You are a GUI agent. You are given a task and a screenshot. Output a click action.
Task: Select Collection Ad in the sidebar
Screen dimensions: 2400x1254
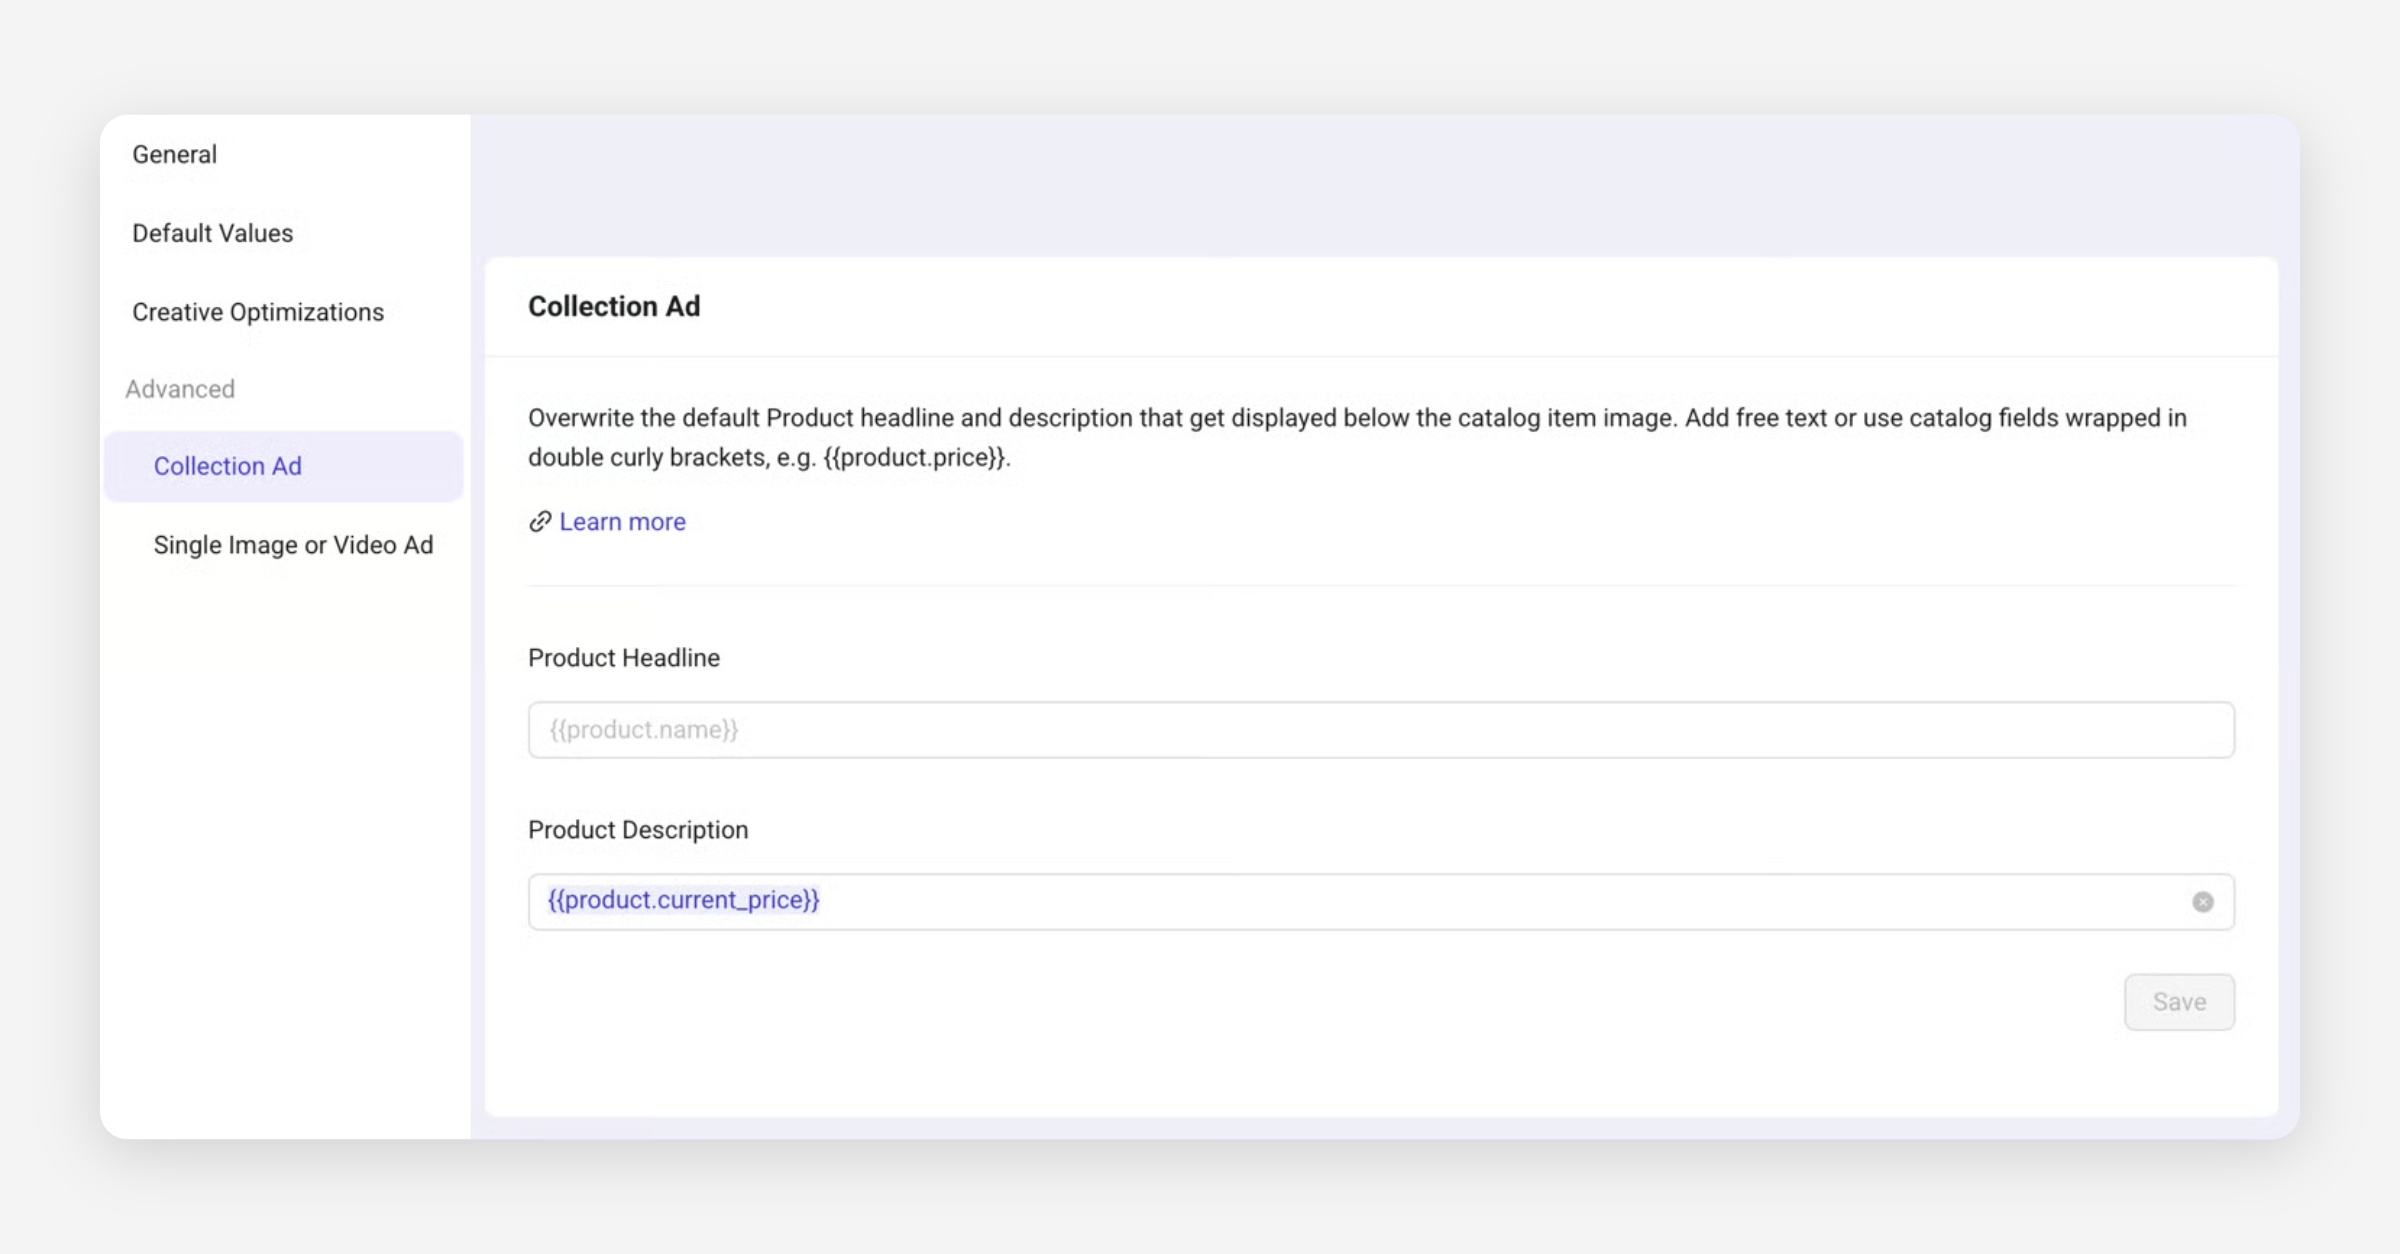pyautogui.click(x=227, y=466)
